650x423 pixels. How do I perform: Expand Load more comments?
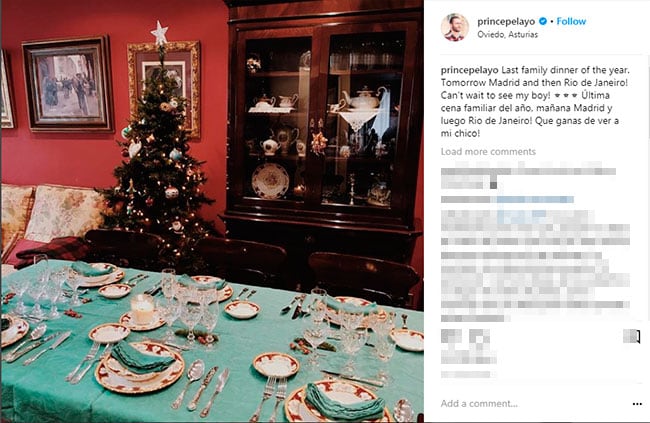click(x=488, y=151)
